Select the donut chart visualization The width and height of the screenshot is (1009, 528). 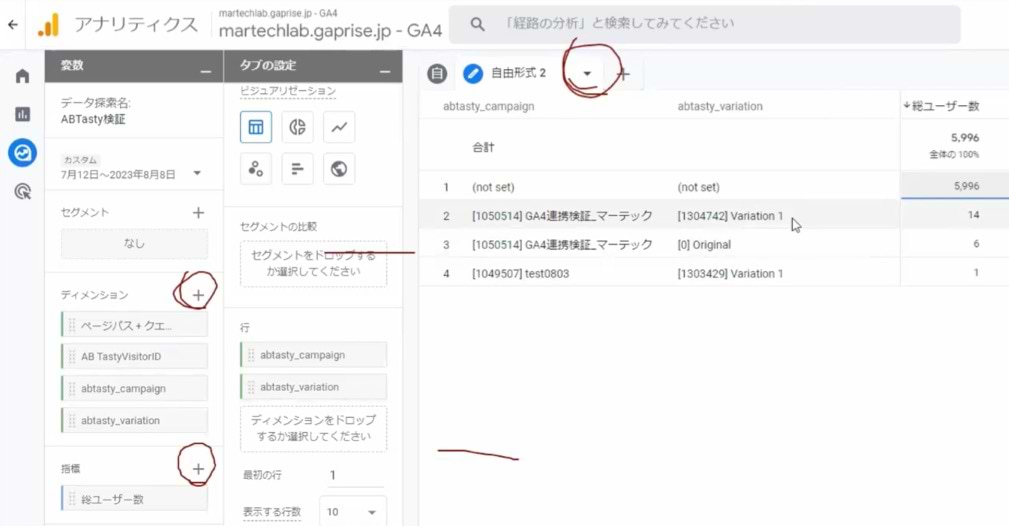point(297,127)
